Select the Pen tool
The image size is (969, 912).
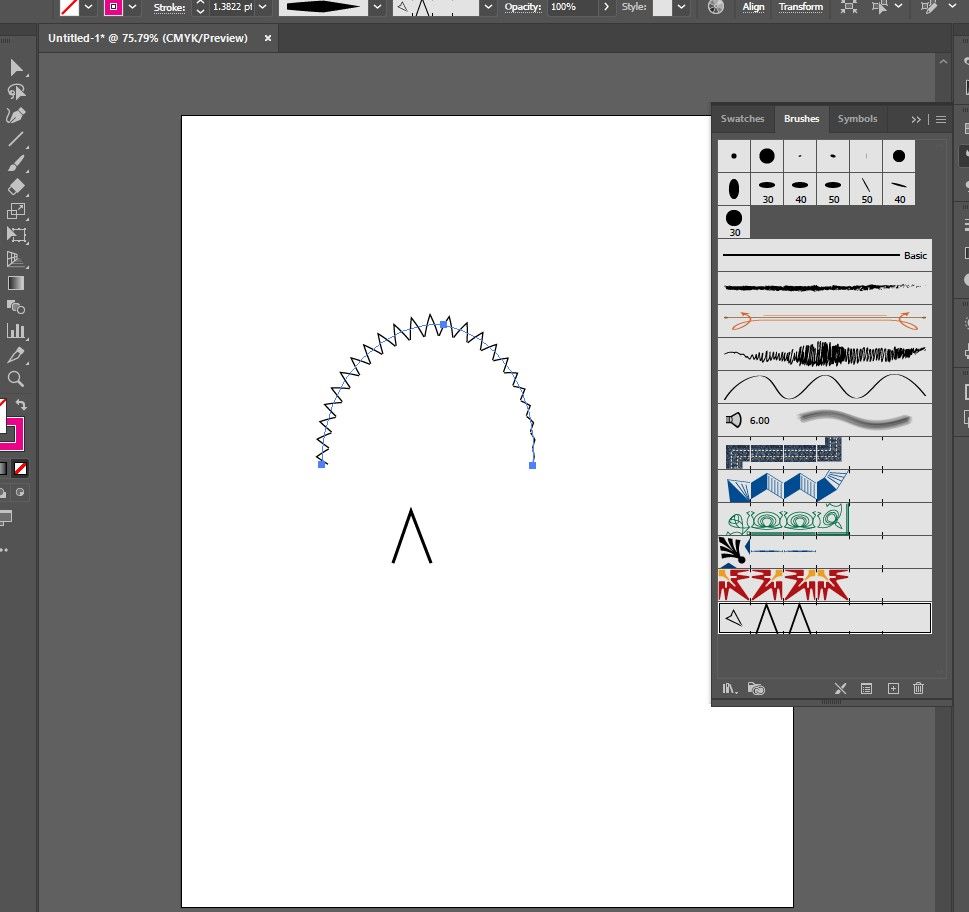(x=14, y=116)
